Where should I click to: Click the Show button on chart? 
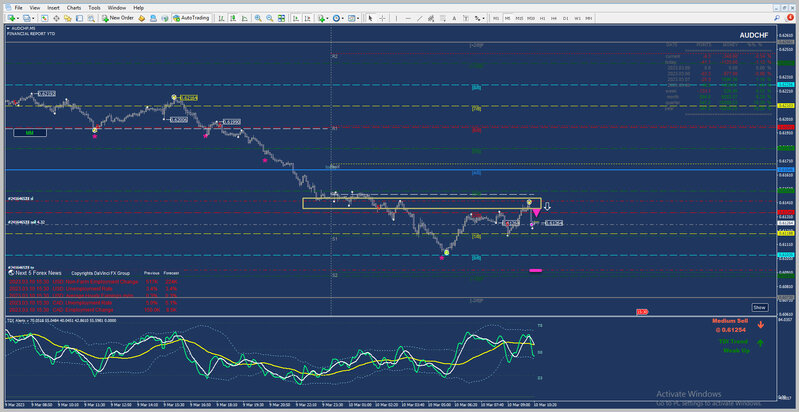tap(759, 308)
